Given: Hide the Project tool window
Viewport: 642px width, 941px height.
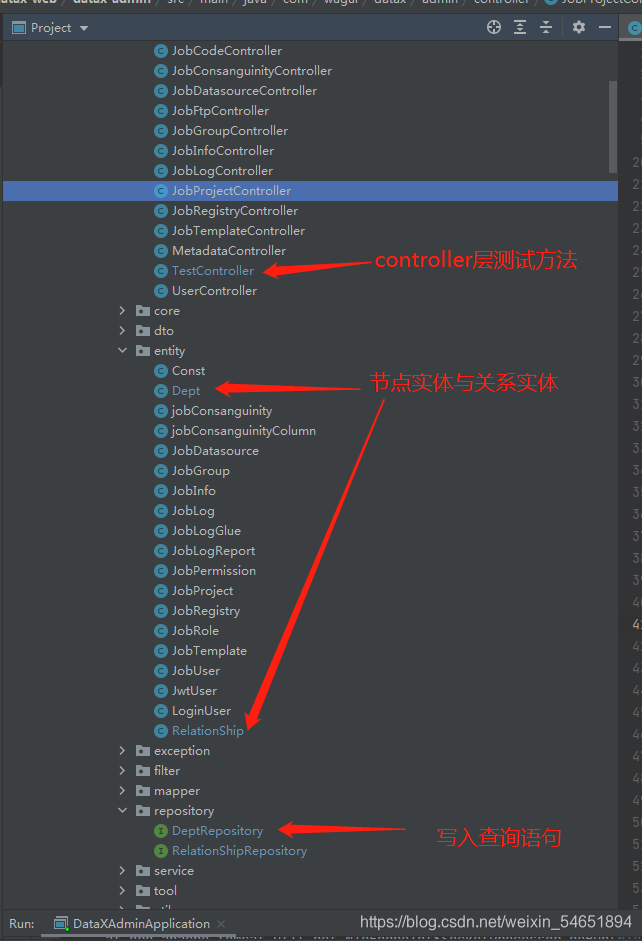Looking at the screenshot, I should 605,27.
